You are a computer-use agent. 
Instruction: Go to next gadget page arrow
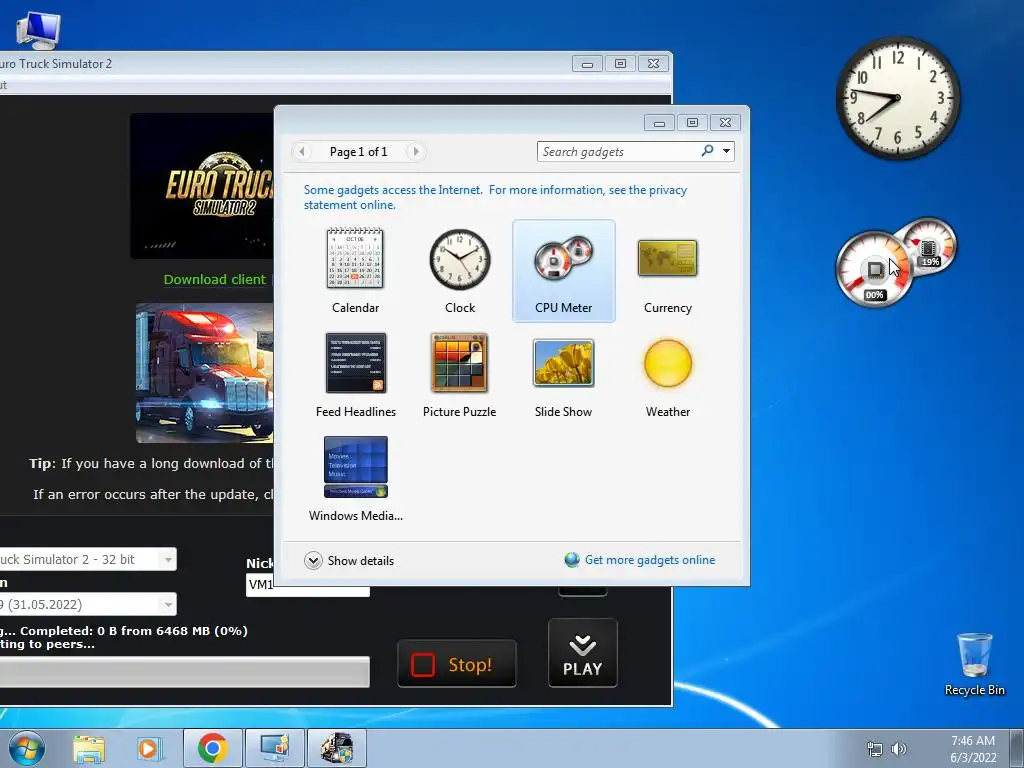(x=415, y=152)
